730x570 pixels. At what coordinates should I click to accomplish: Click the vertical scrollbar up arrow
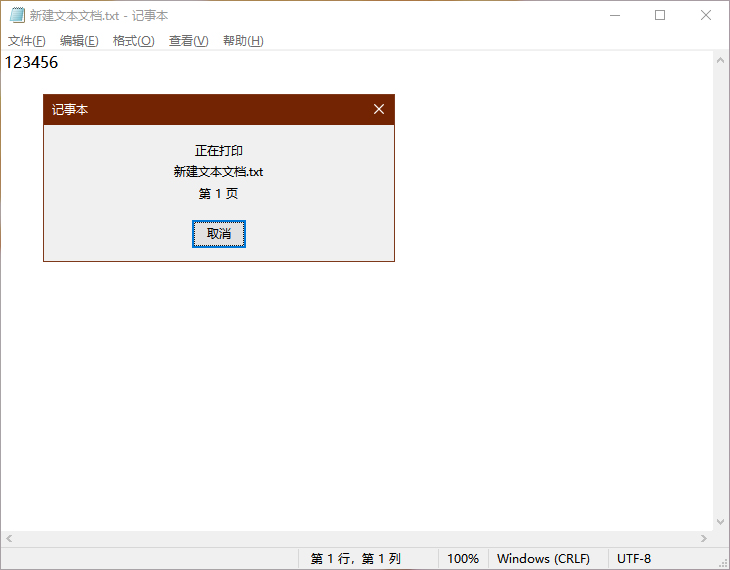(721, 60)
